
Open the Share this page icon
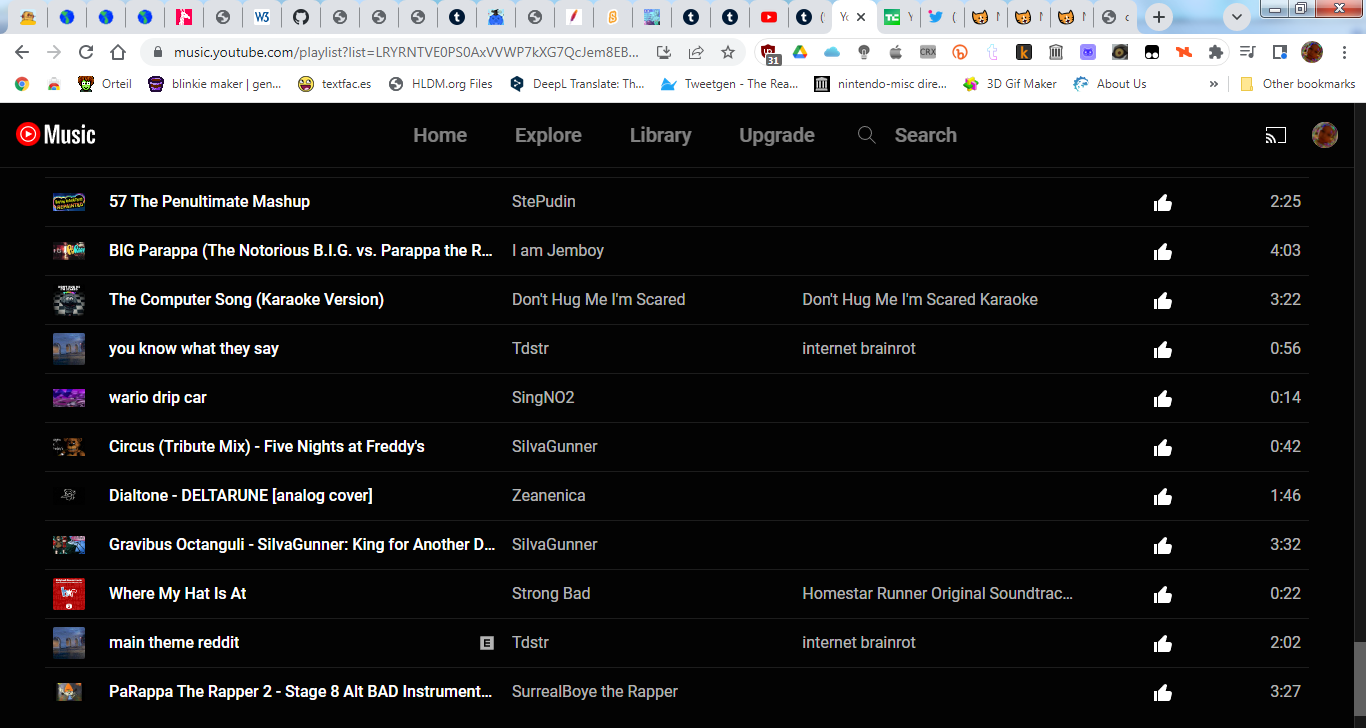click(696, 52)
